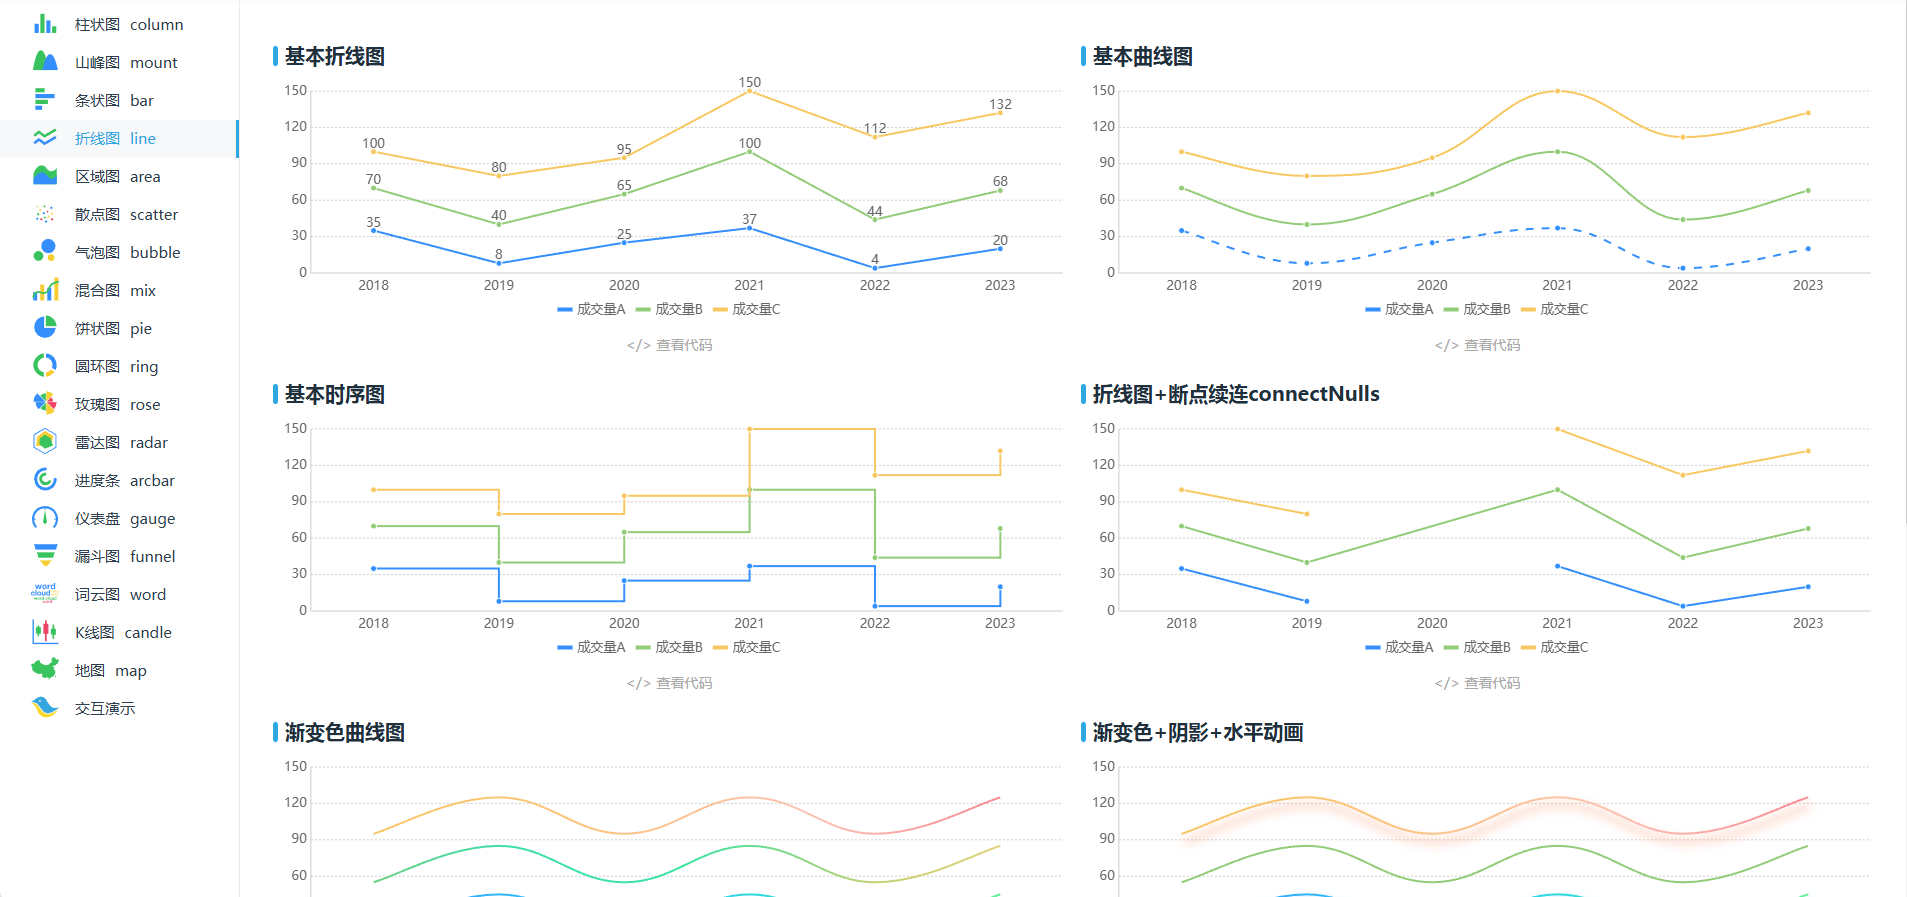Click the K-line candle chart icon

pyautogui.click(x=45, y=632)
